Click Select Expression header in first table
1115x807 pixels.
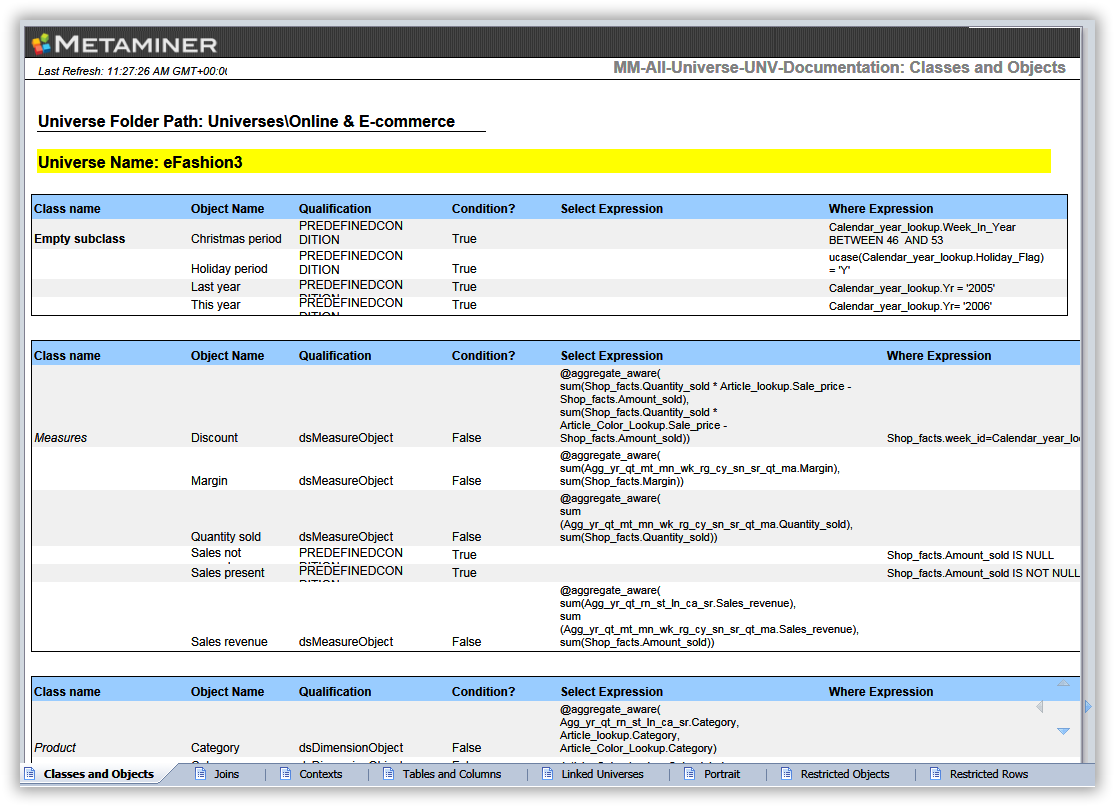click(612, 208)
